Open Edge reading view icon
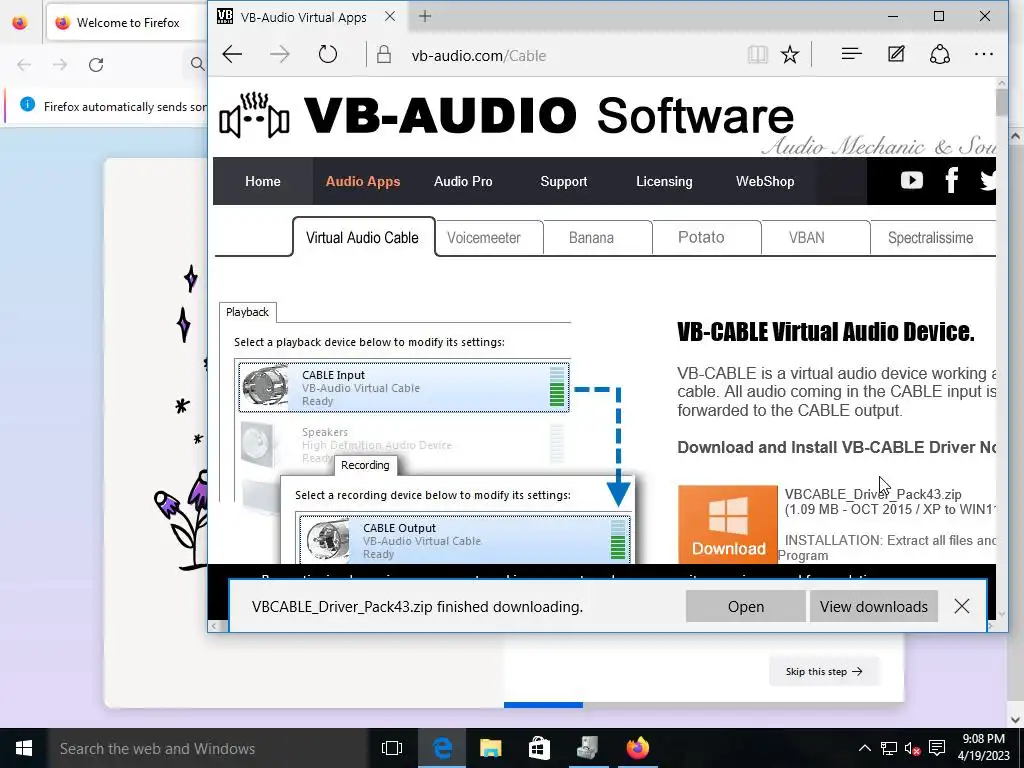 click(x=758, y=55)
